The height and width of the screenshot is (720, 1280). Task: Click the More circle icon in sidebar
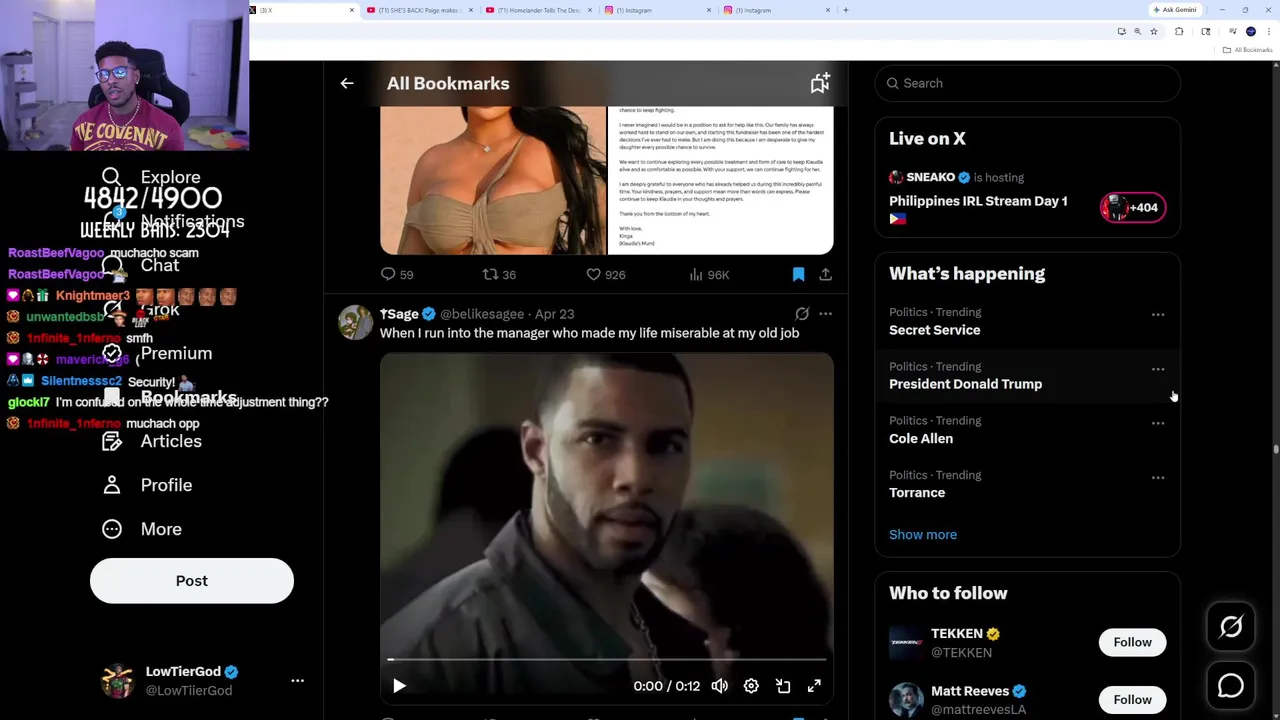pos(112,529)
